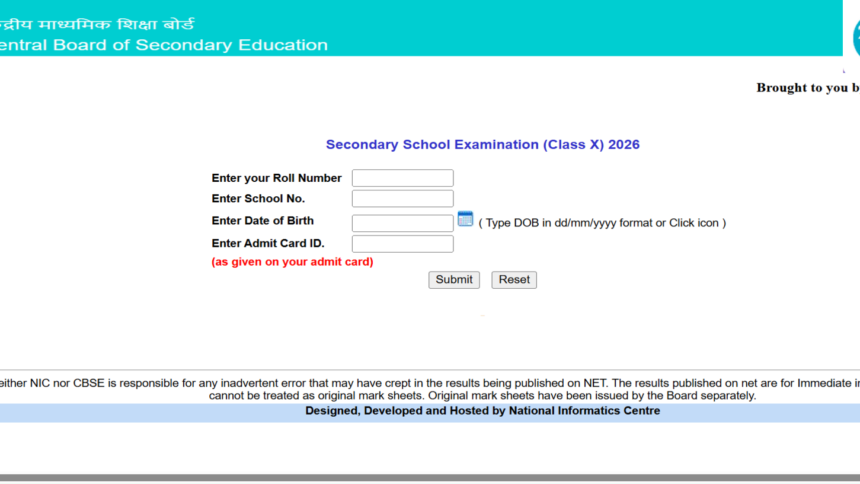Click the 'Enter Date of Birth' label
The image size is (860, 484).
[263, 221]
